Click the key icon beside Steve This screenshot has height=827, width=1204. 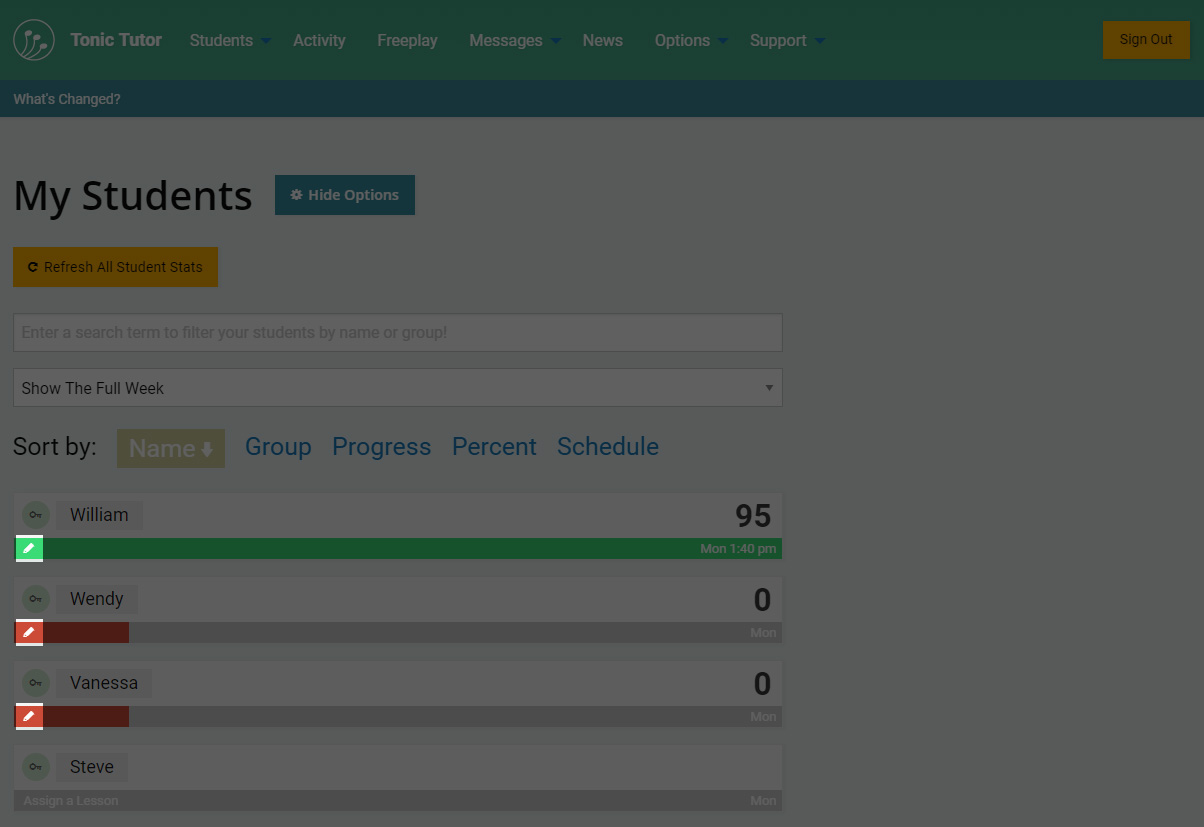36,767
